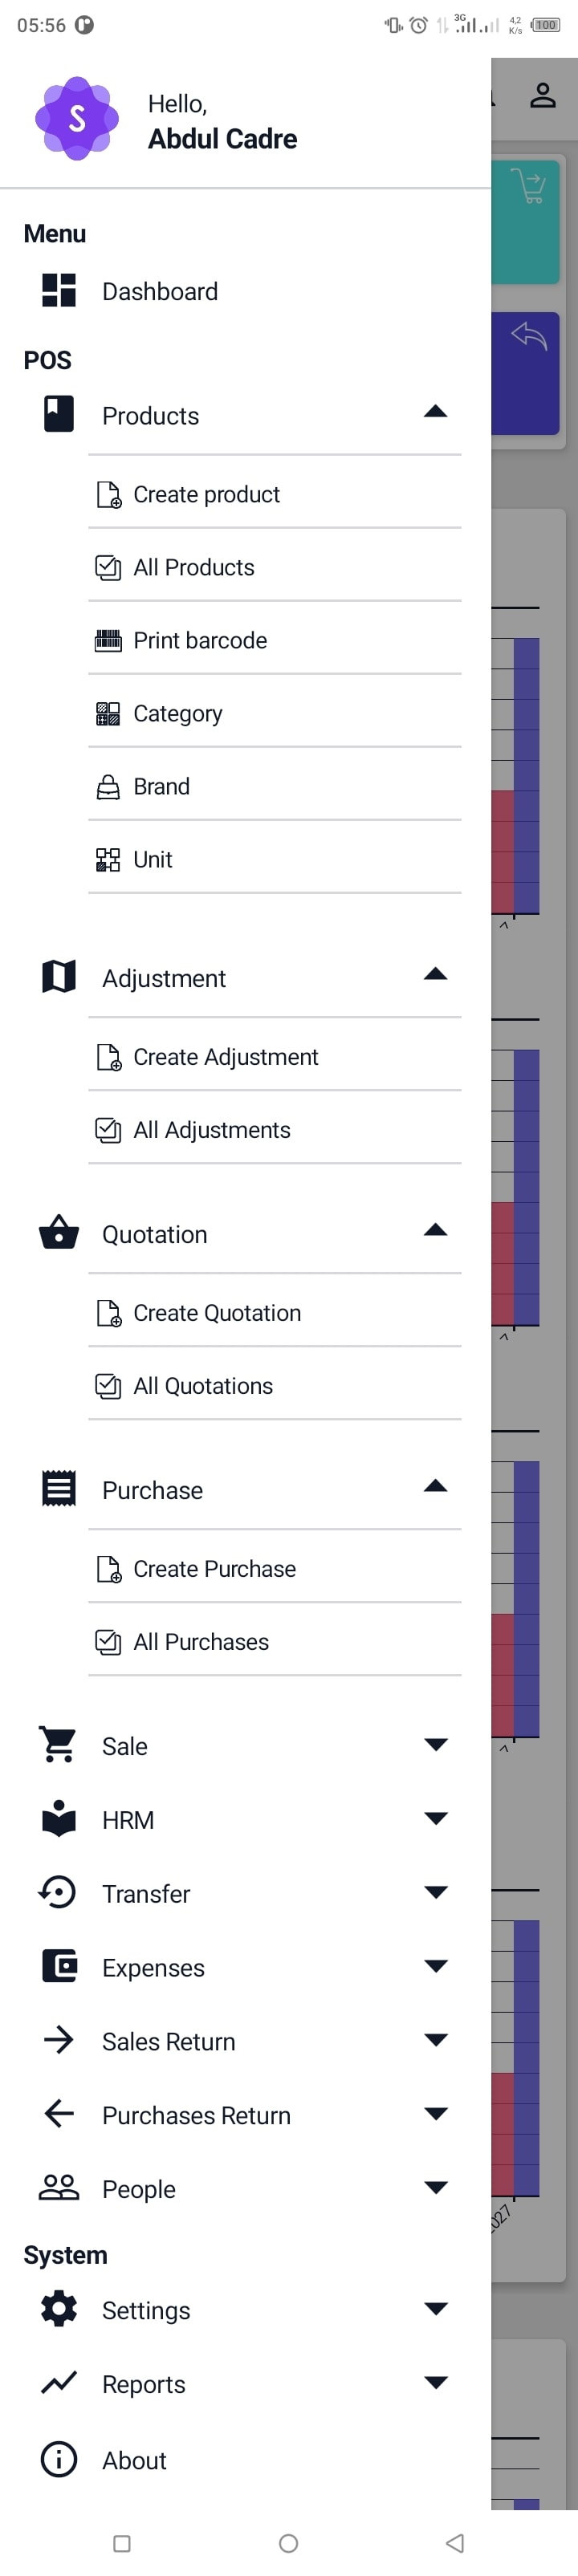The width and height of the screenshot is (578, 2576).
Task: Select All Quotations from menu
Action: click(203, 1386)
